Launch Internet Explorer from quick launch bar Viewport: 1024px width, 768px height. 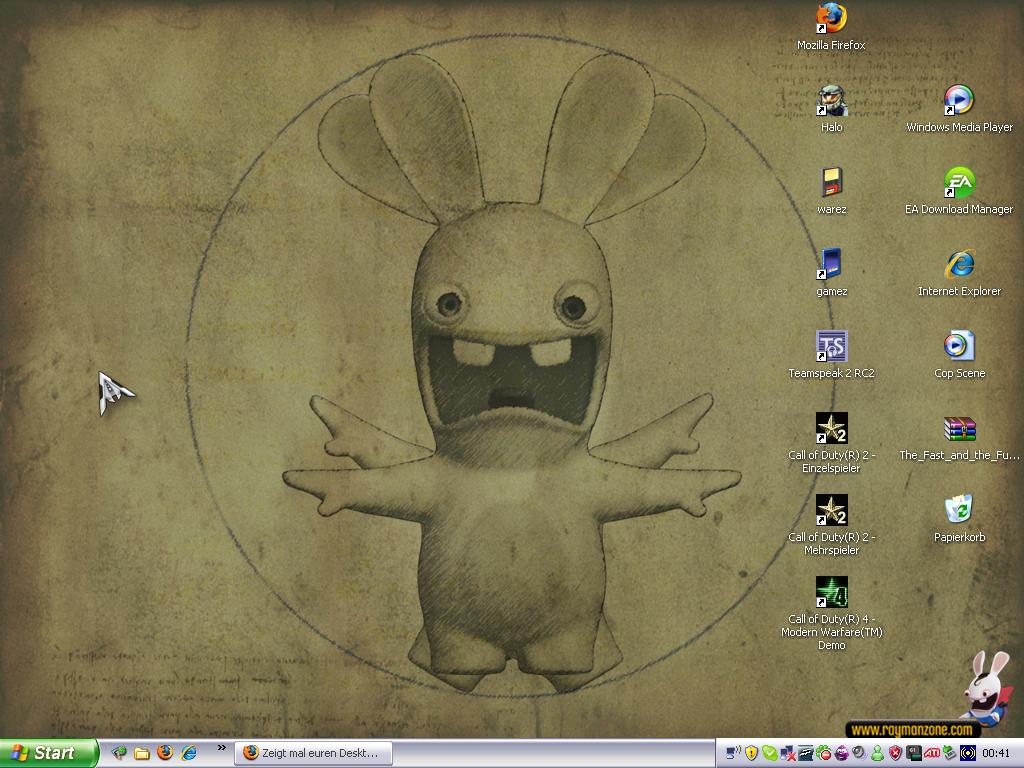189,753
